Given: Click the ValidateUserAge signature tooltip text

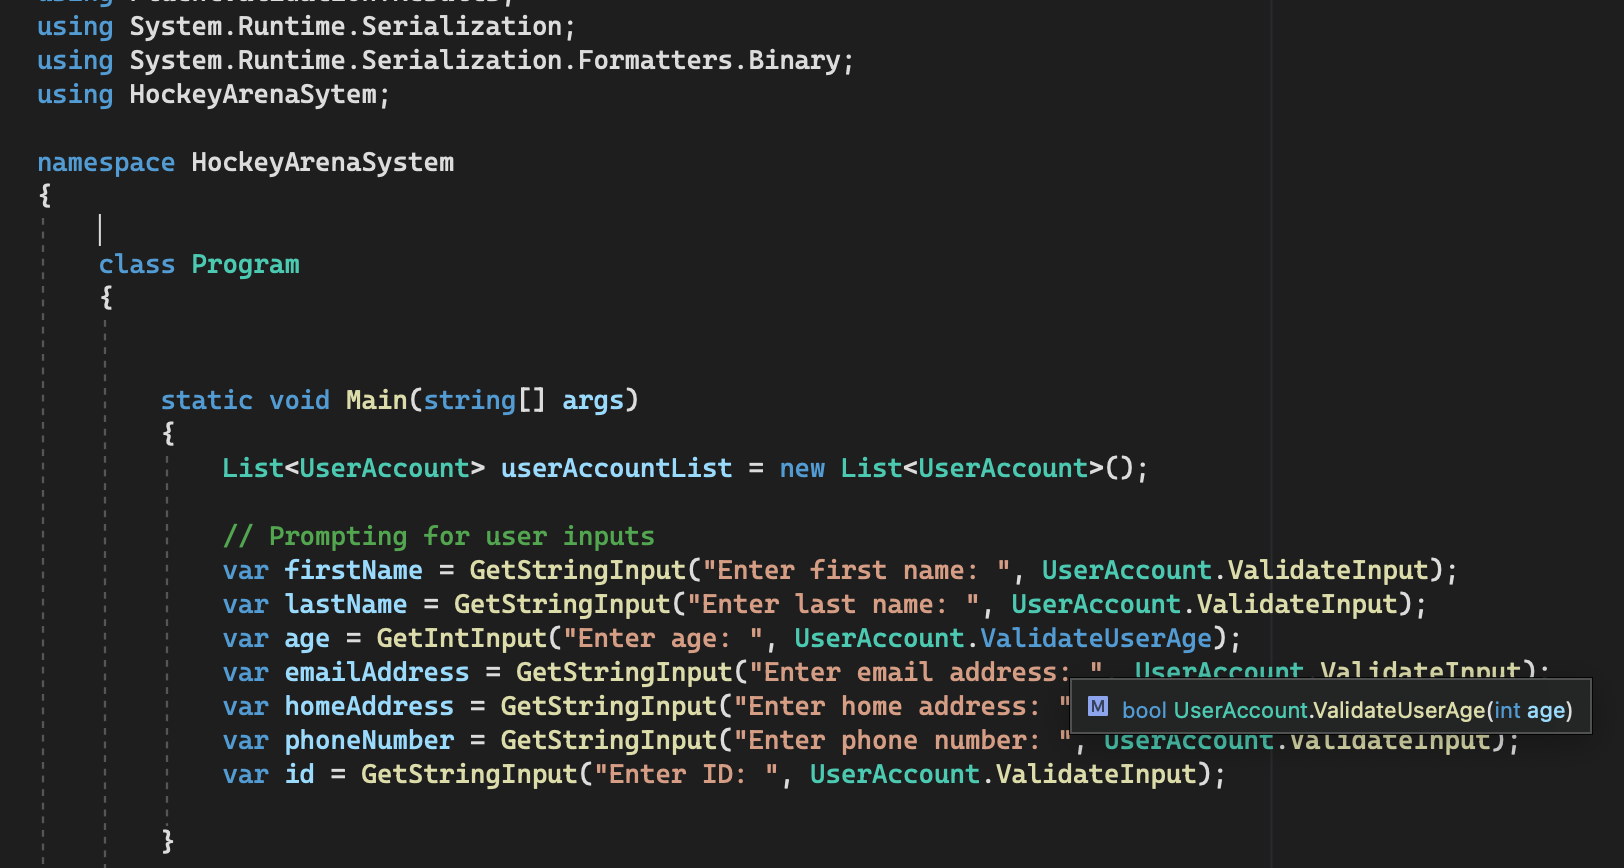Looking at the screenshot, I should pos(1347,710).
